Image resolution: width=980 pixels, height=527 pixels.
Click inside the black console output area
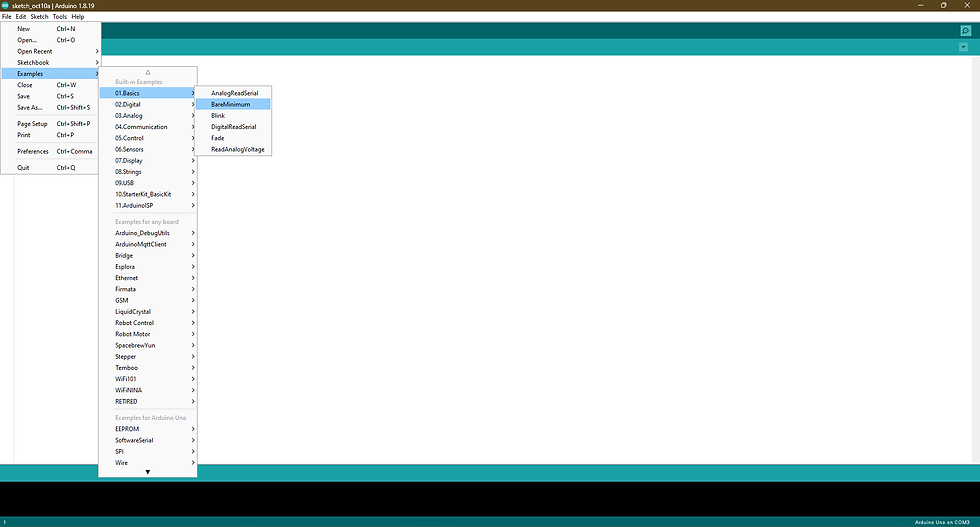tap(490, 499)
